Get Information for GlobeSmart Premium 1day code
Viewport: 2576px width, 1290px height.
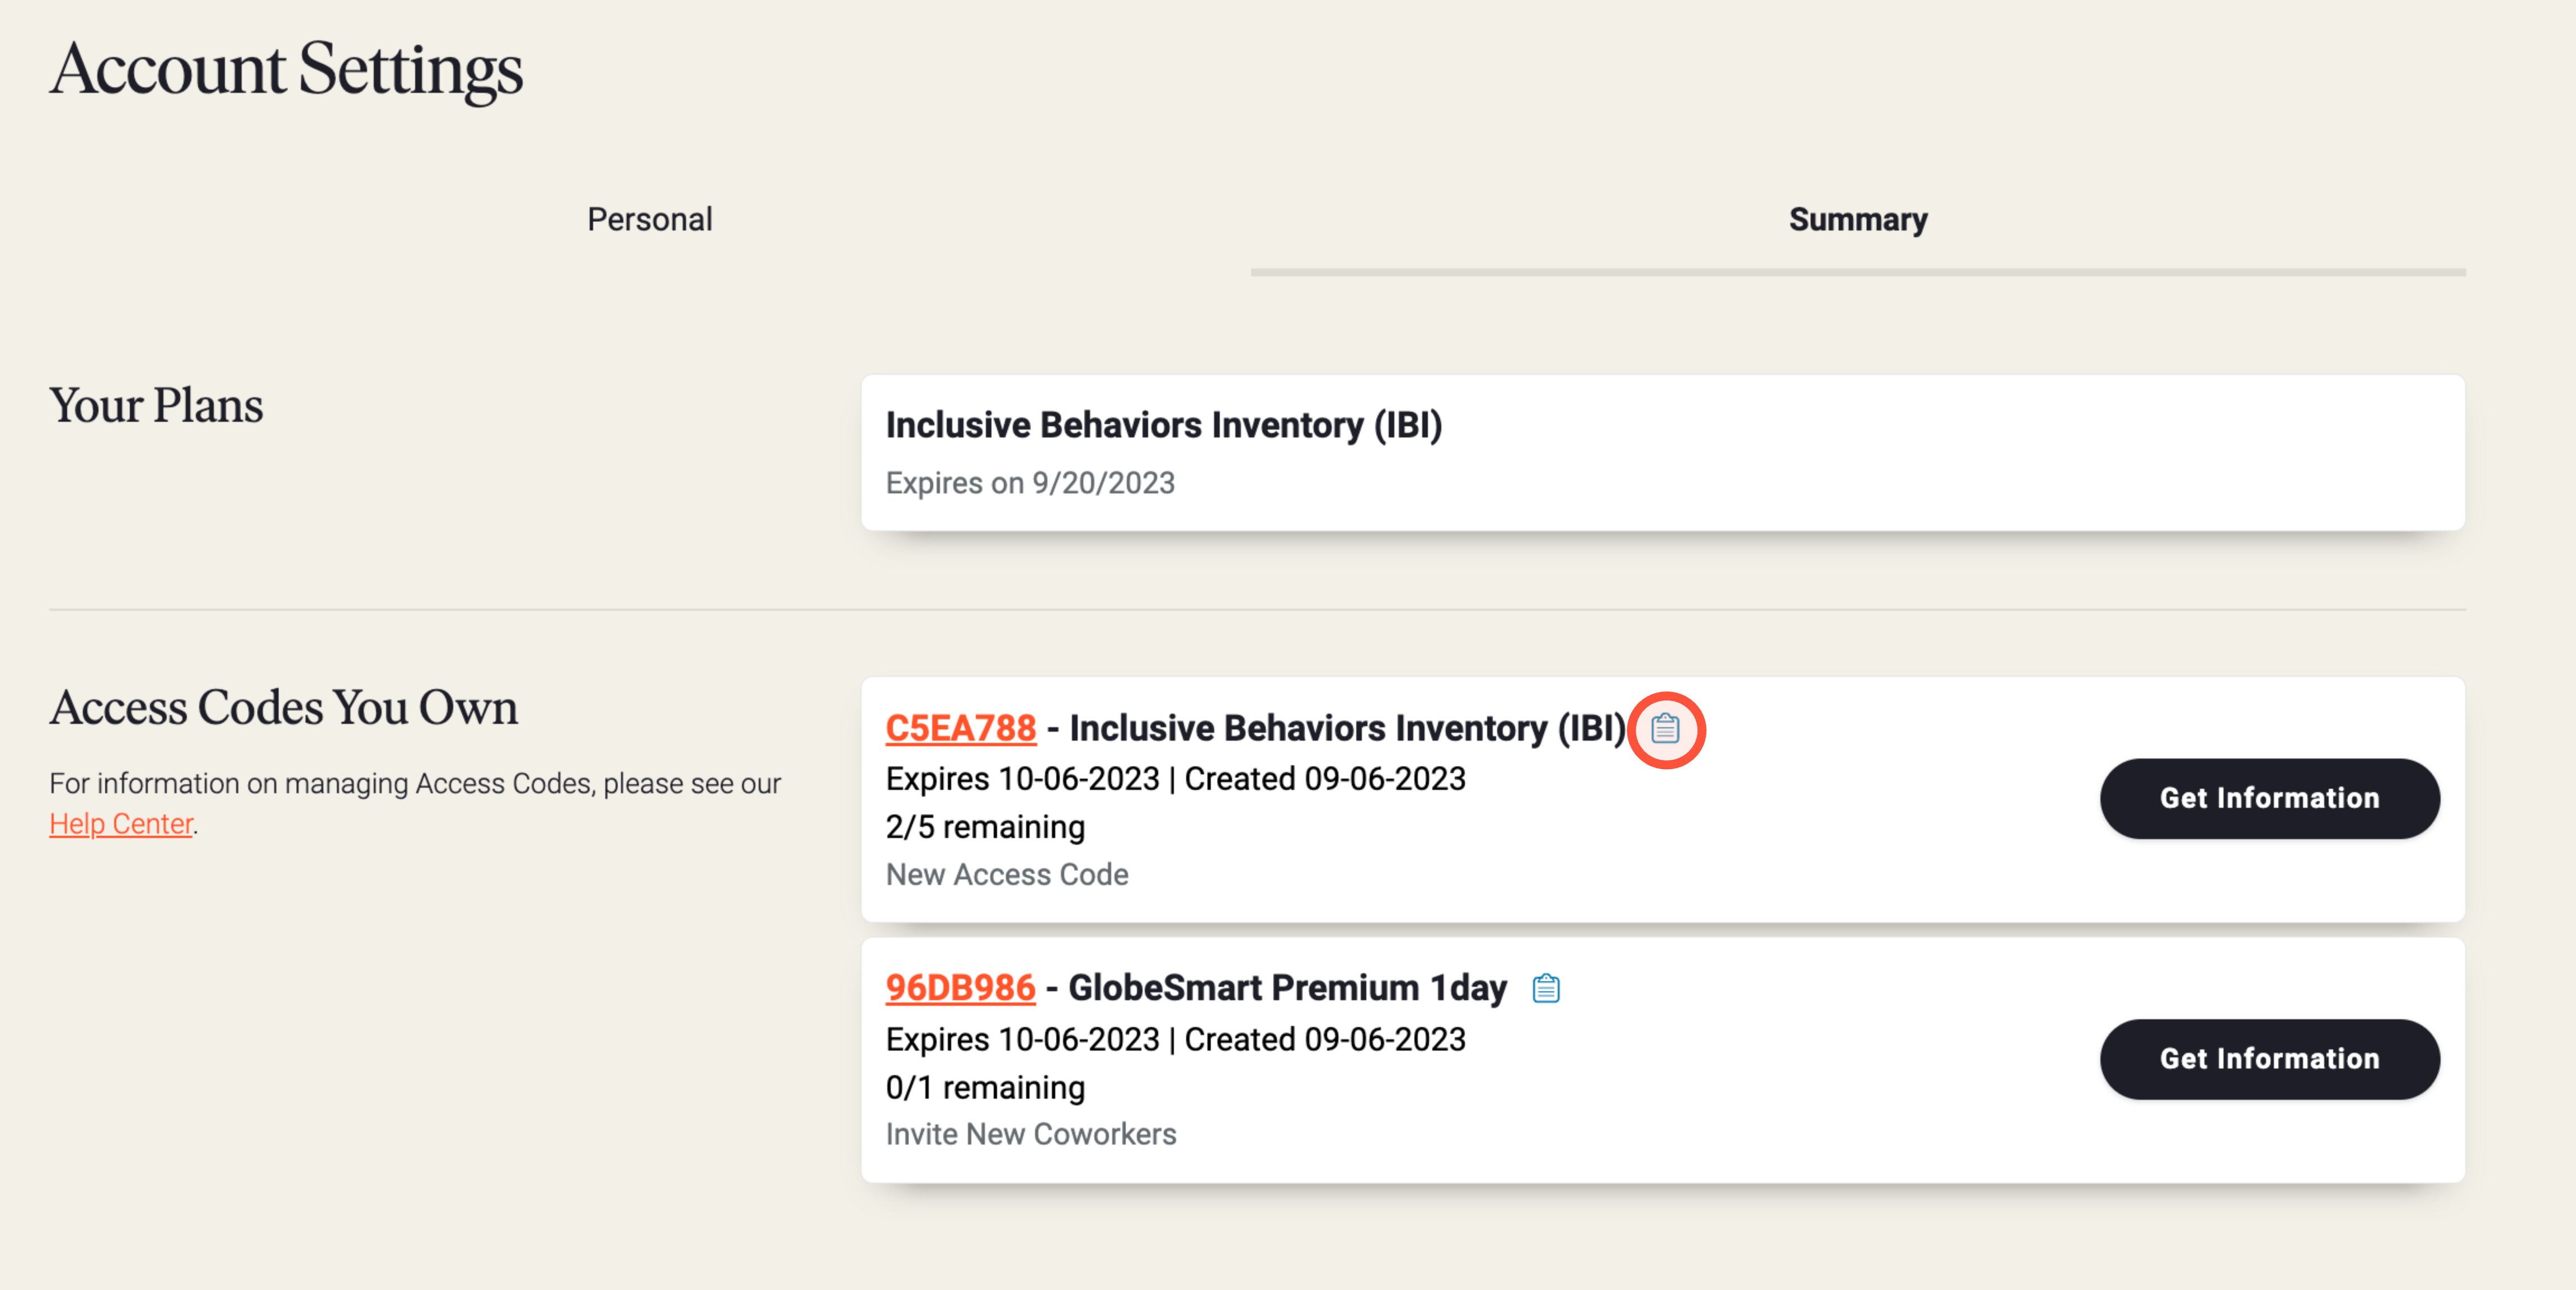click(2269, 1059)
